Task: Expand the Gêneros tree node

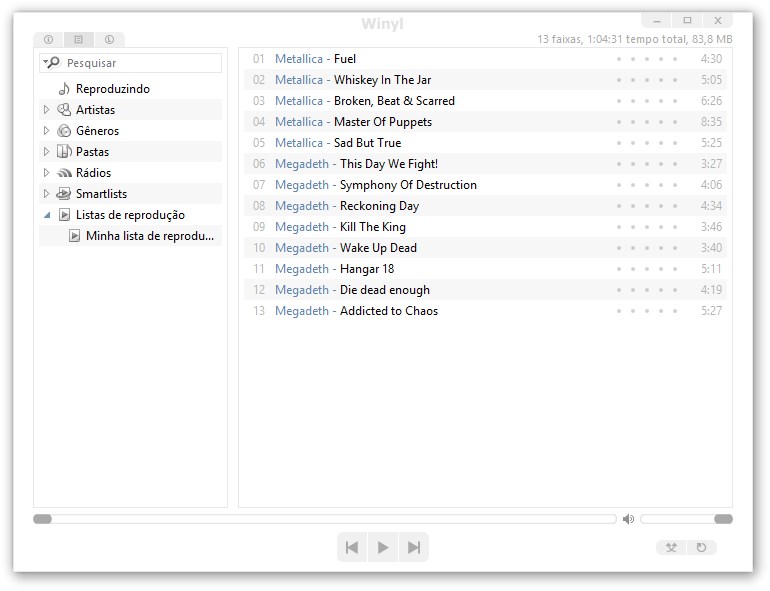Action: [x=46, y=131]
